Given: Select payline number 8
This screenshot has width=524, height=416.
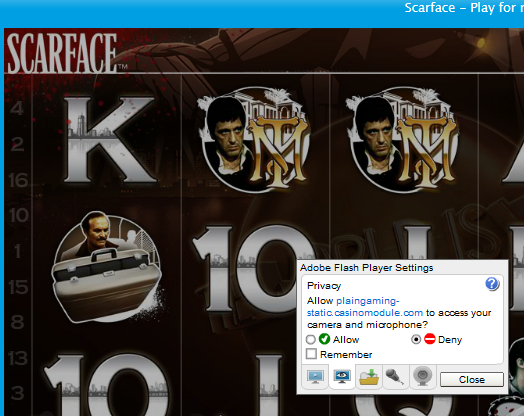Looking at the screenshot, I should [x=17, y=322].
